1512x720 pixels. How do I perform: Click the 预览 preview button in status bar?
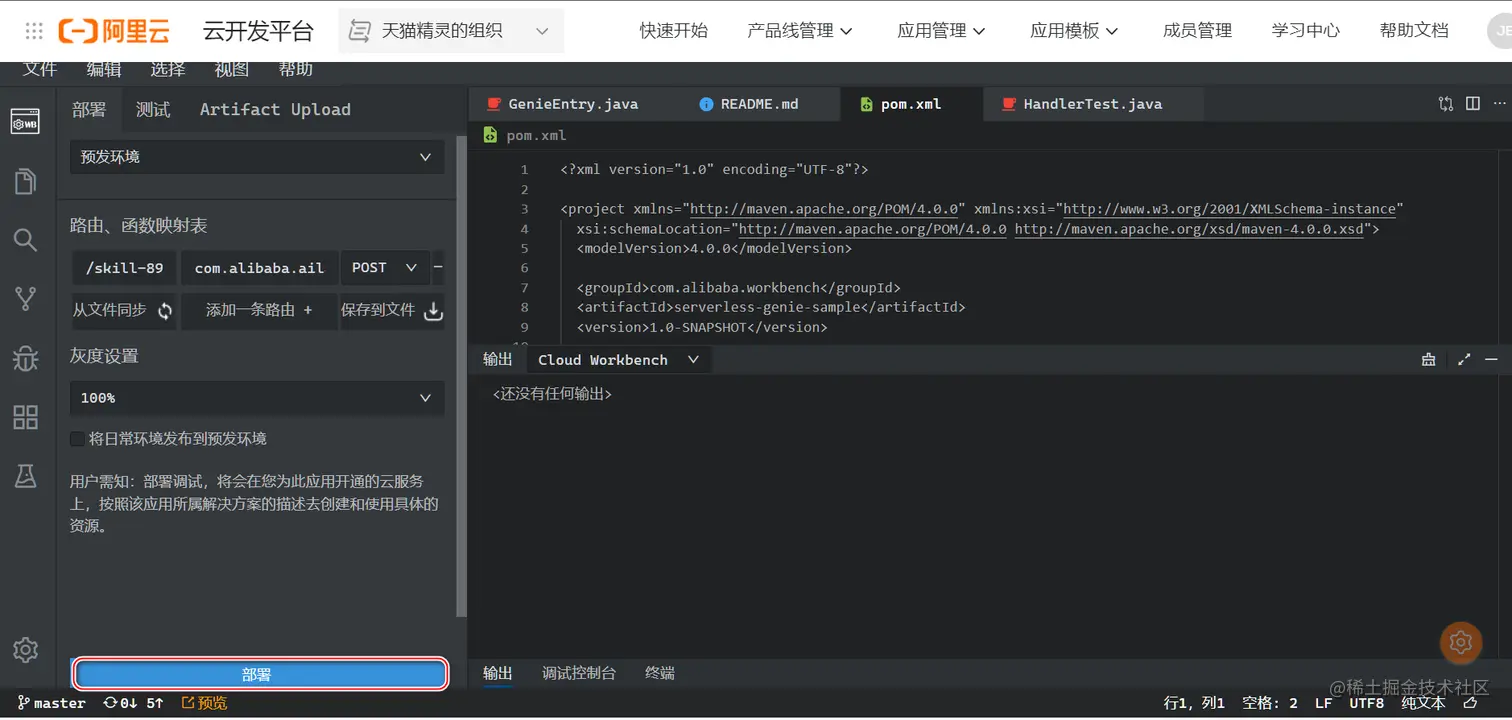(204, 703)
